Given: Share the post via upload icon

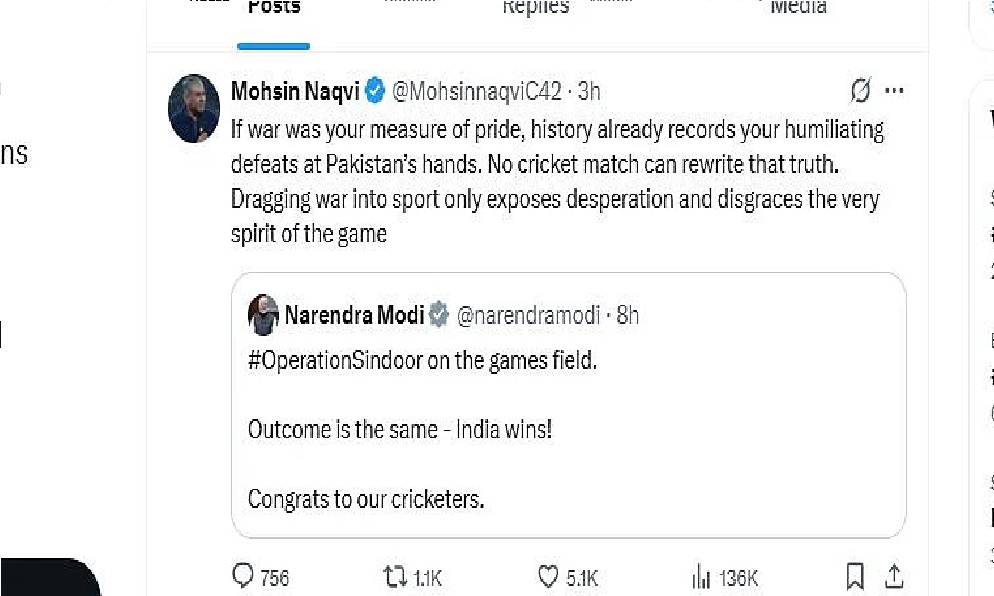Looking at the screenshot, I should pos(894,576).
